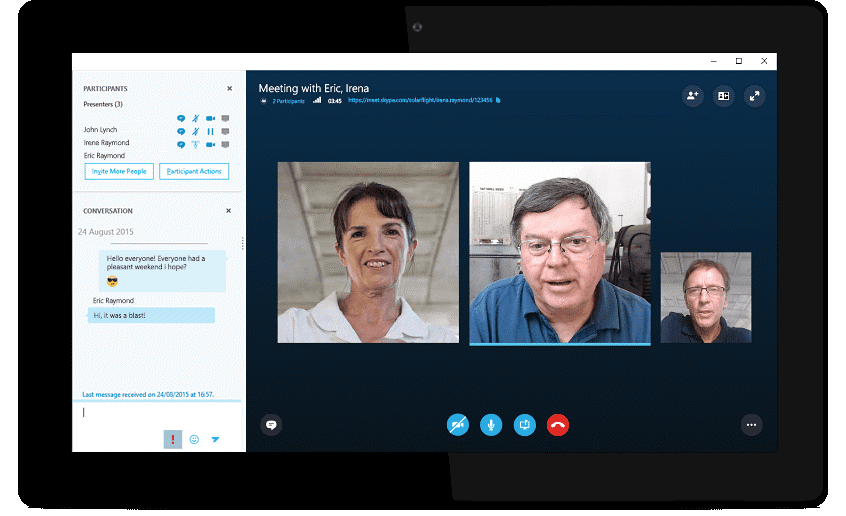The width and height of the screenshot is (846, 516).
Task: Click the small self-preview video
Action: pyautogui.click(x=706, y=298)
